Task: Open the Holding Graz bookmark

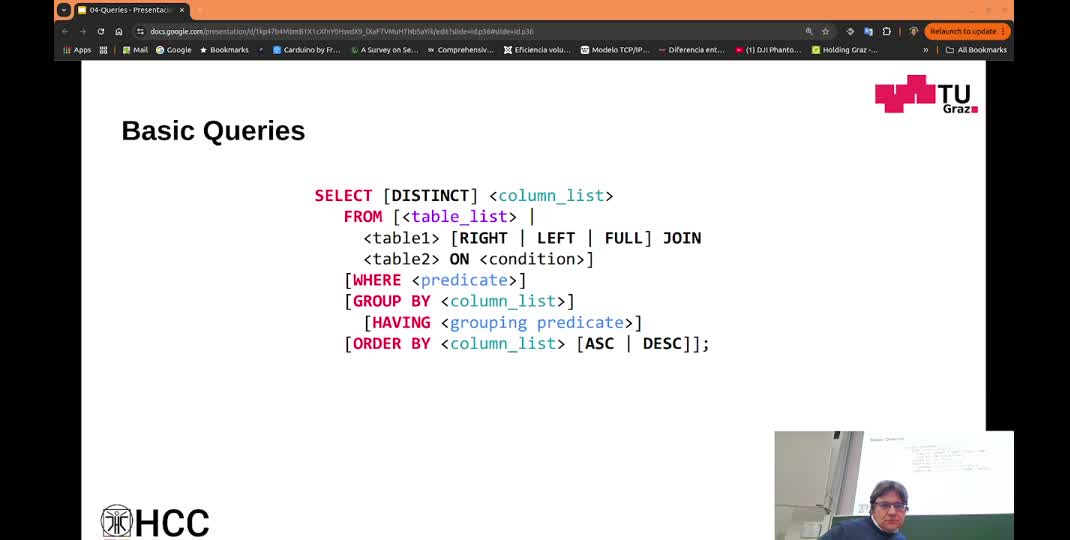Action: click(x=845, y=50)
